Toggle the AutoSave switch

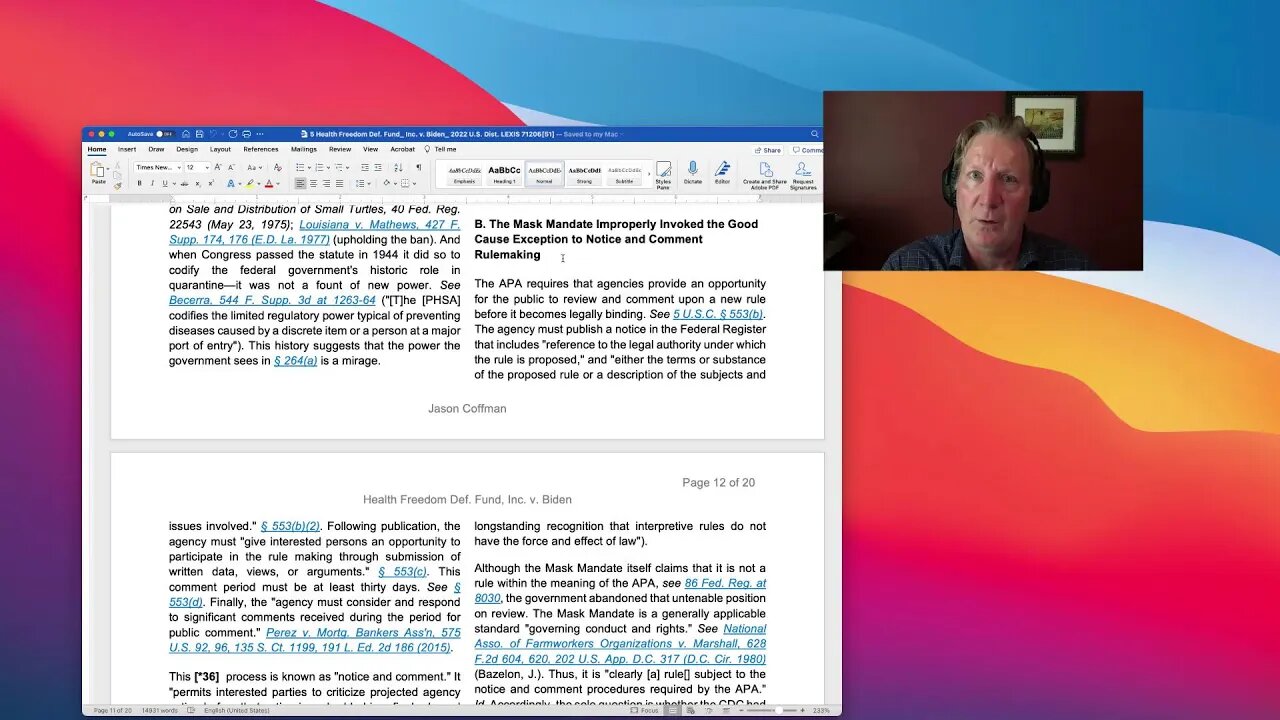(164, 134)
